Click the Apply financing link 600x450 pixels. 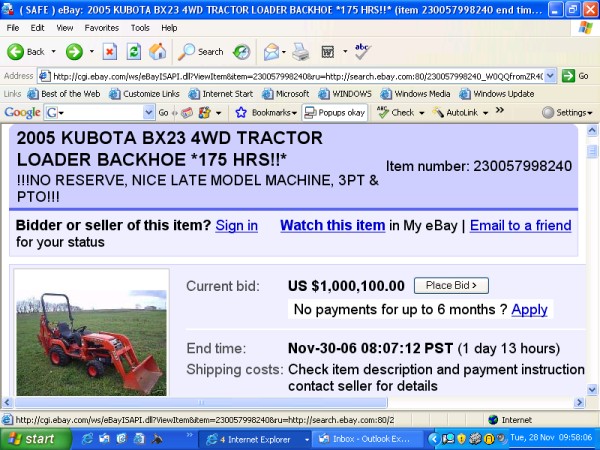pos(529,310)
